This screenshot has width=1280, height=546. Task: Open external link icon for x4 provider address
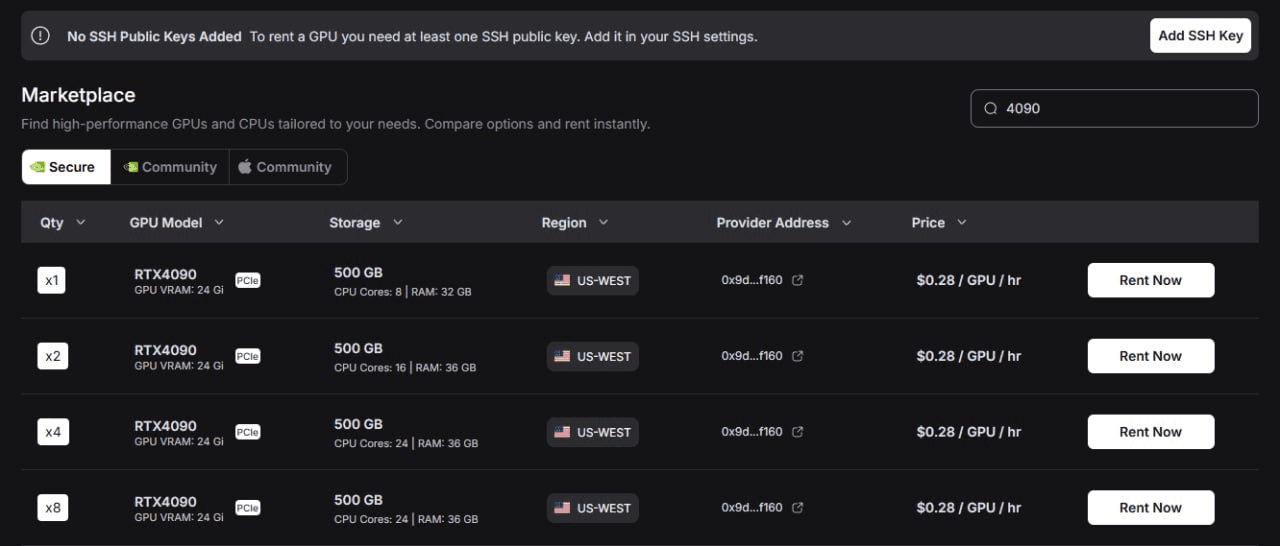click(x=798, y=432)
